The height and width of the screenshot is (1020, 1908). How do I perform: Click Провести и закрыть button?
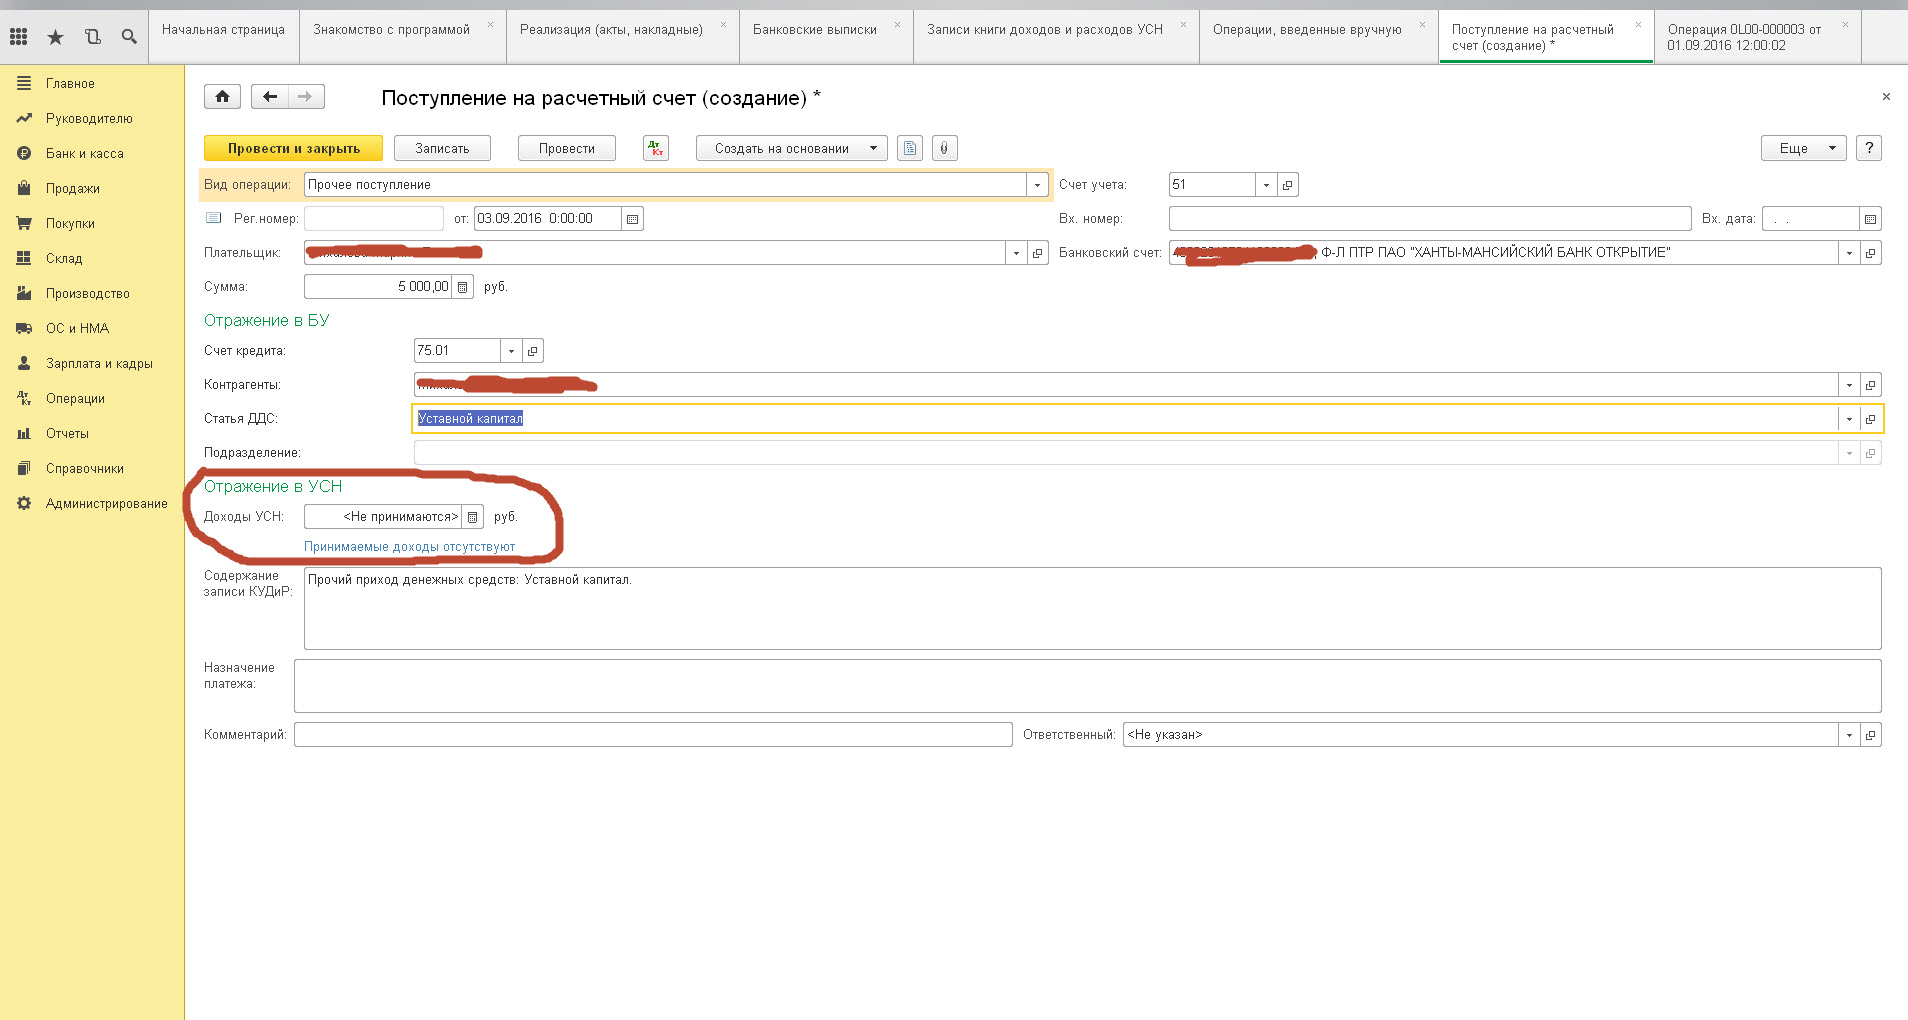pyautogui.click(x=293, y=148)
